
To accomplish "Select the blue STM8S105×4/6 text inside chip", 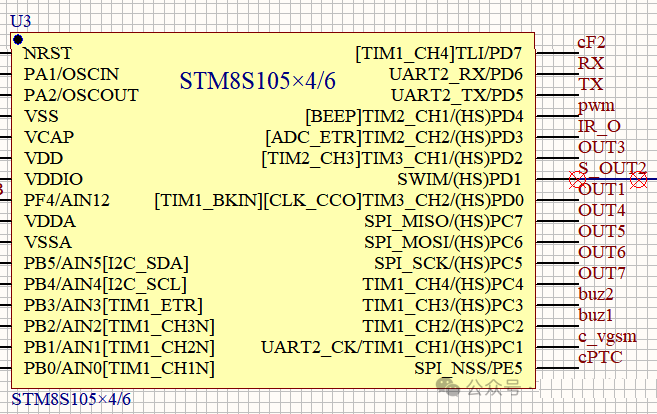I will click(257, 82).
